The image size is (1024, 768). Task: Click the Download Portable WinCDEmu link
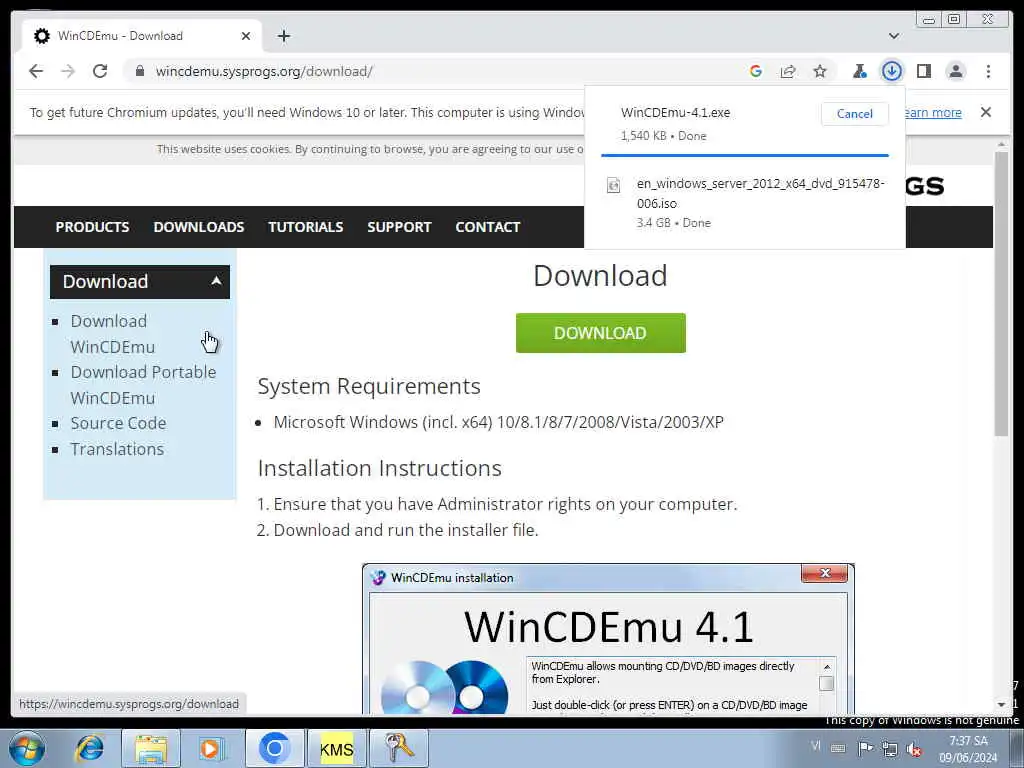point(143,385)
